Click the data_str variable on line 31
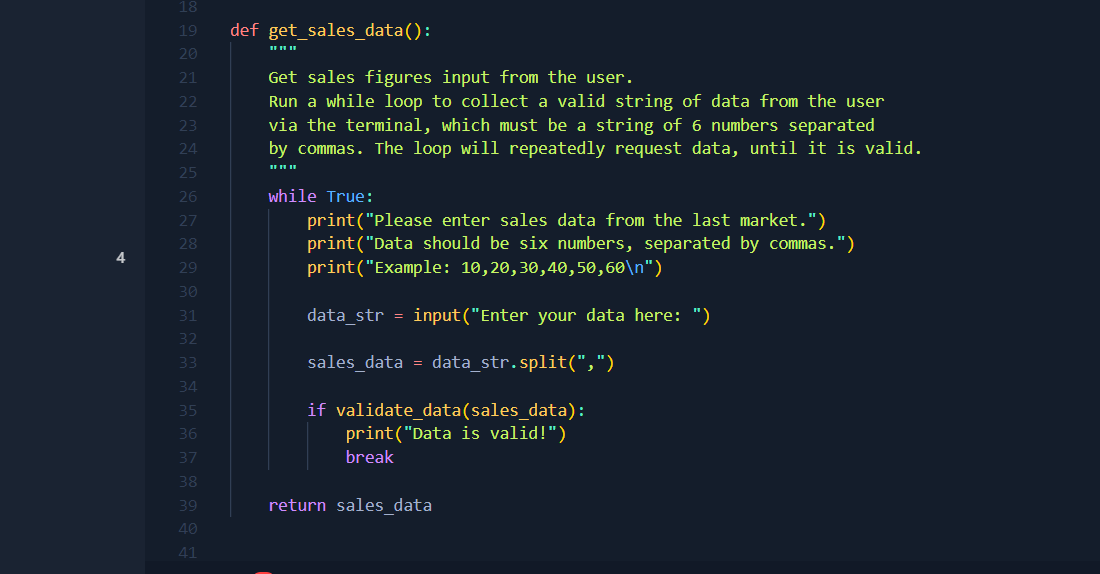1100x574 pixels. 345,316
